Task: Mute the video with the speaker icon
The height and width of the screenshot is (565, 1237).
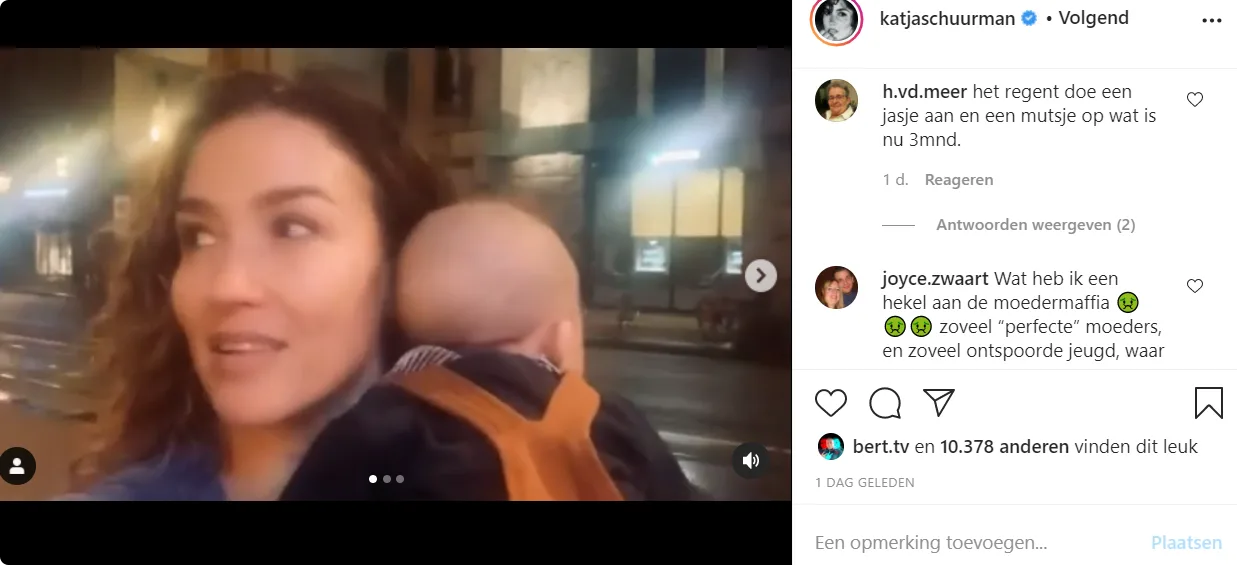Action: 751,460
